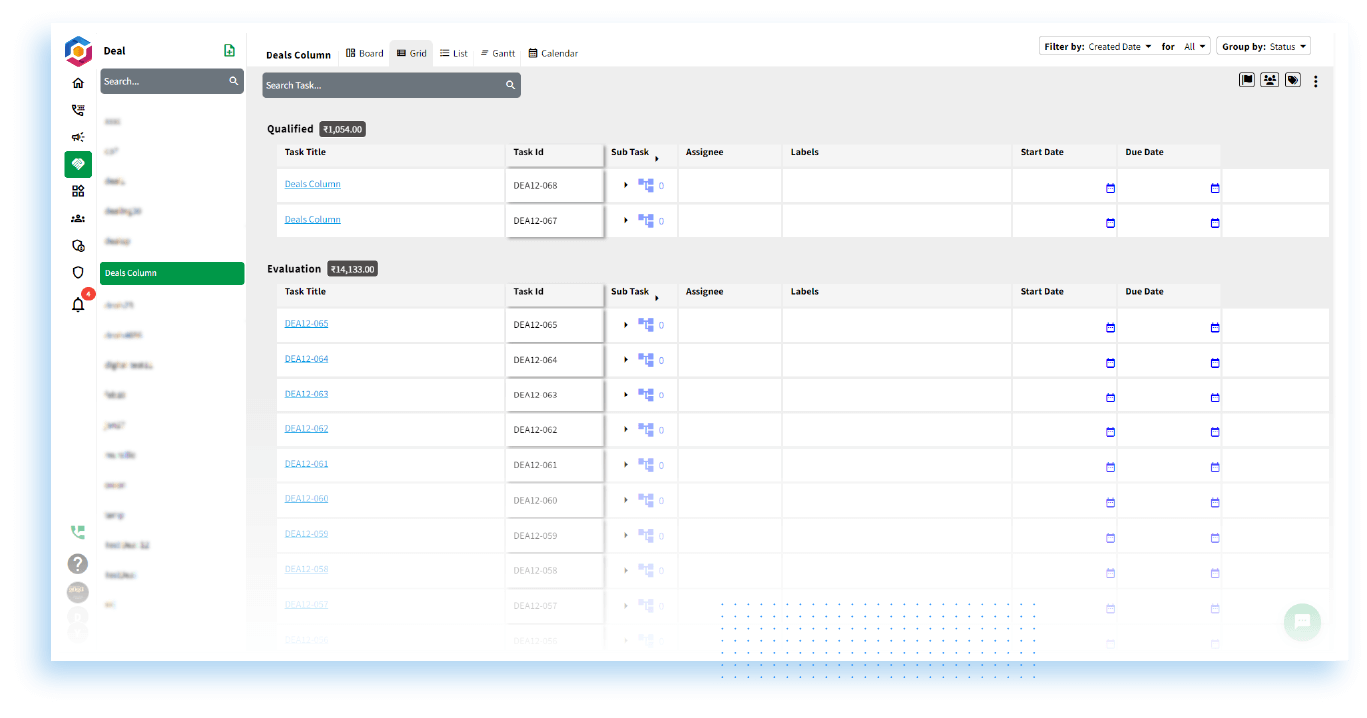
Task: Open the chat bubble in bottom-right corner
Action: click(x=1302, y=622)
